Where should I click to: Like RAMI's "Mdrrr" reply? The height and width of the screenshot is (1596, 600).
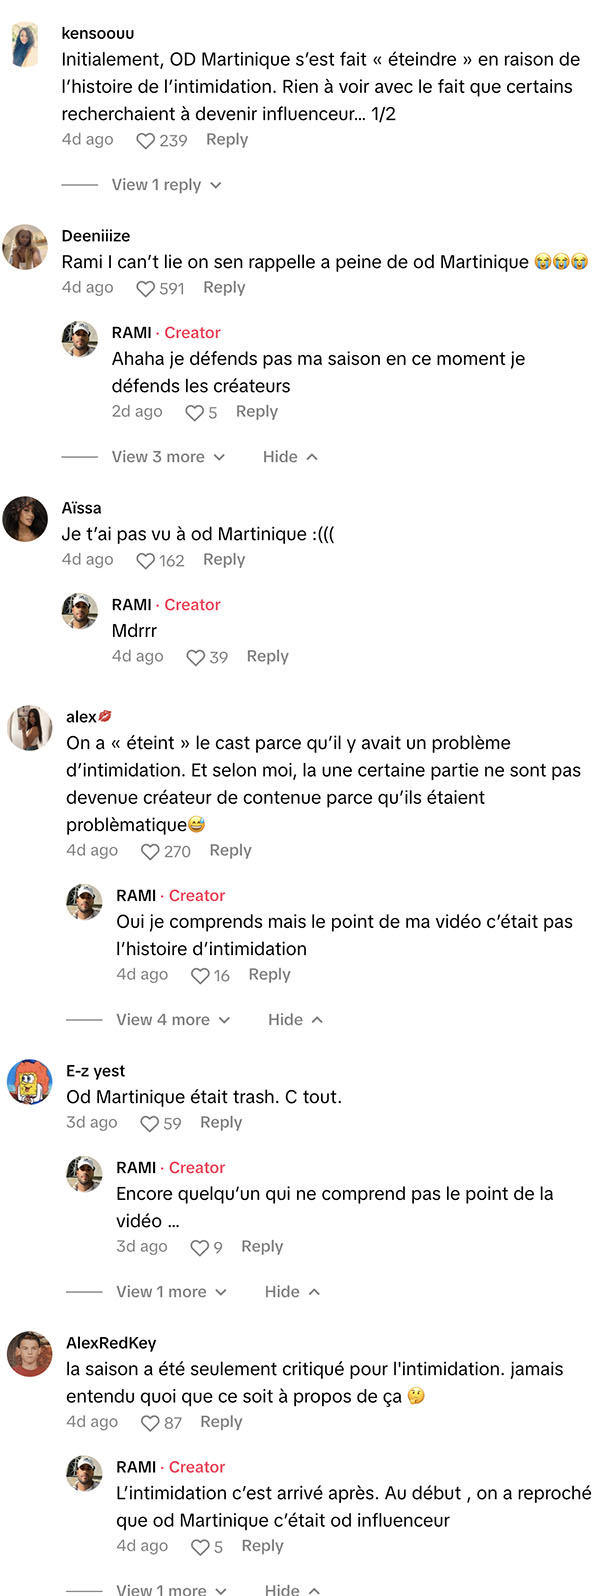pos(196,657)
